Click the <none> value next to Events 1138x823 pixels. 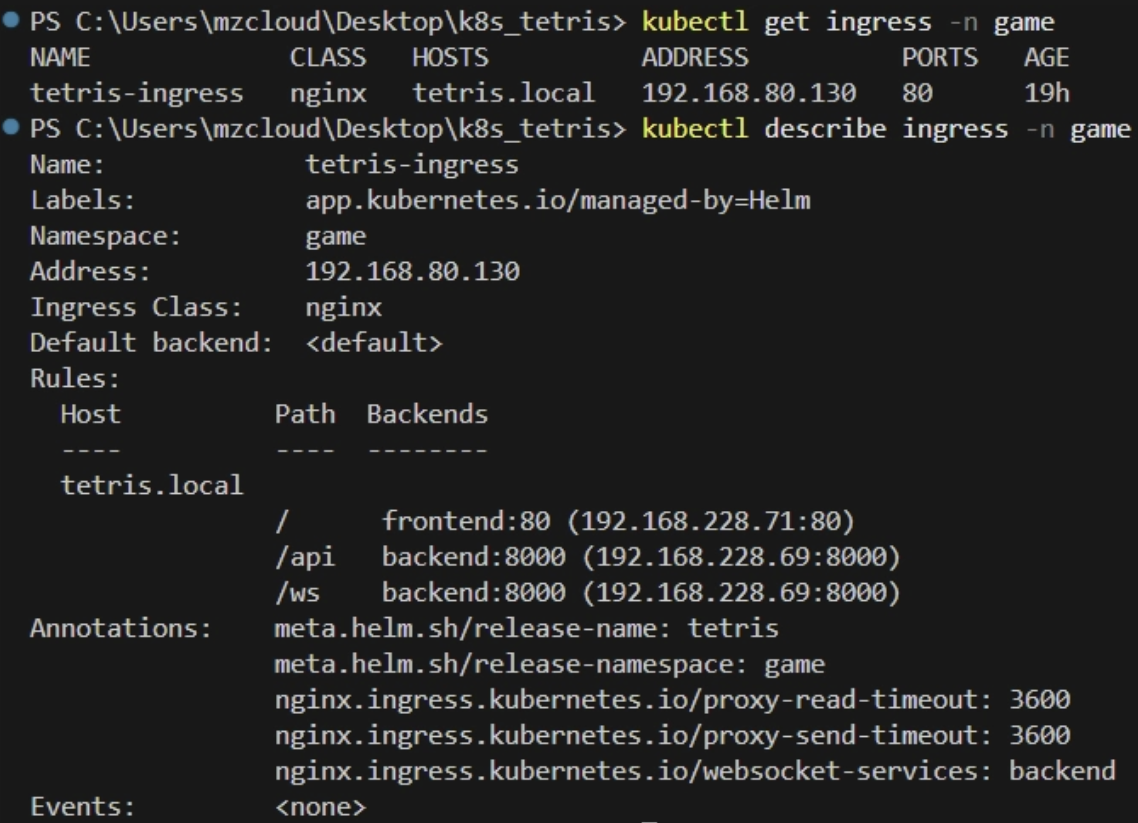click(320, 807)
